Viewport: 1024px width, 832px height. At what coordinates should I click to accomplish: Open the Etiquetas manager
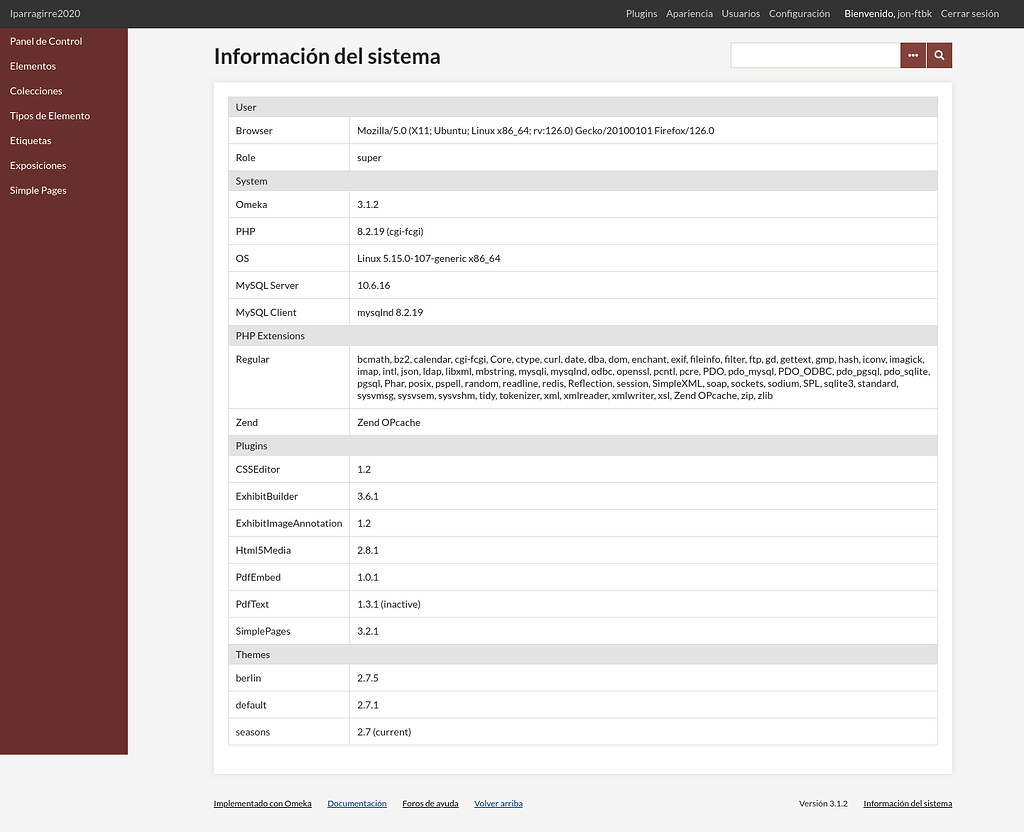[30, 140]
